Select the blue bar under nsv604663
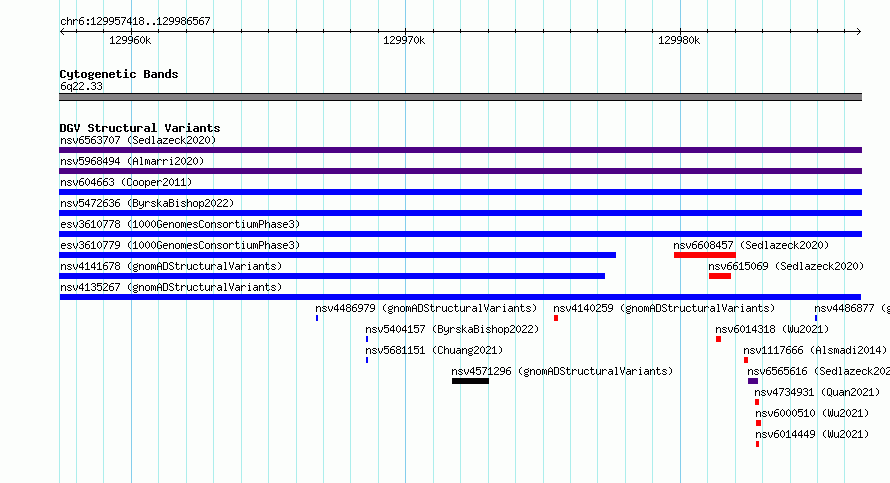The width and height of the screenshot is (890, 483). (460, 192)
